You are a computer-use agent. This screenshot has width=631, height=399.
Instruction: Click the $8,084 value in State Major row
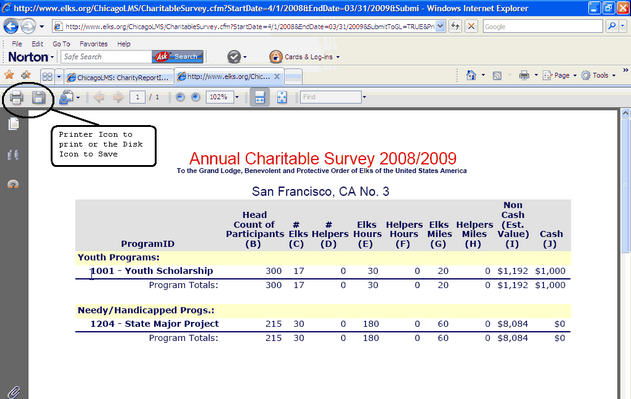coord(512,324)
